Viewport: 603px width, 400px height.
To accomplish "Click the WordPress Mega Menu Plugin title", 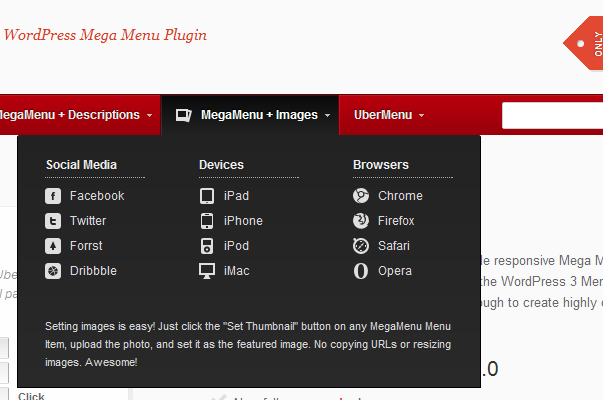I will [105, 35].
